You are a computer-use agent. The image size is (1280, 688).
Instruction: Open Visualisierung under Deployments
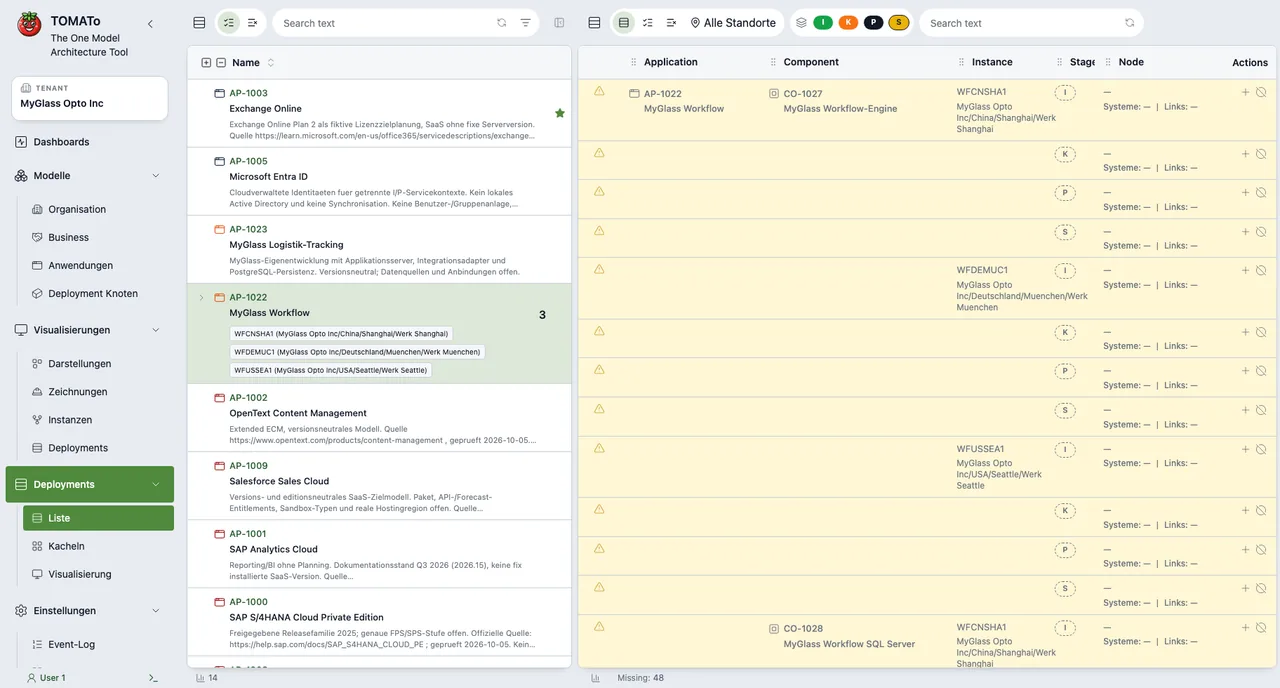(x=78, y=574)
